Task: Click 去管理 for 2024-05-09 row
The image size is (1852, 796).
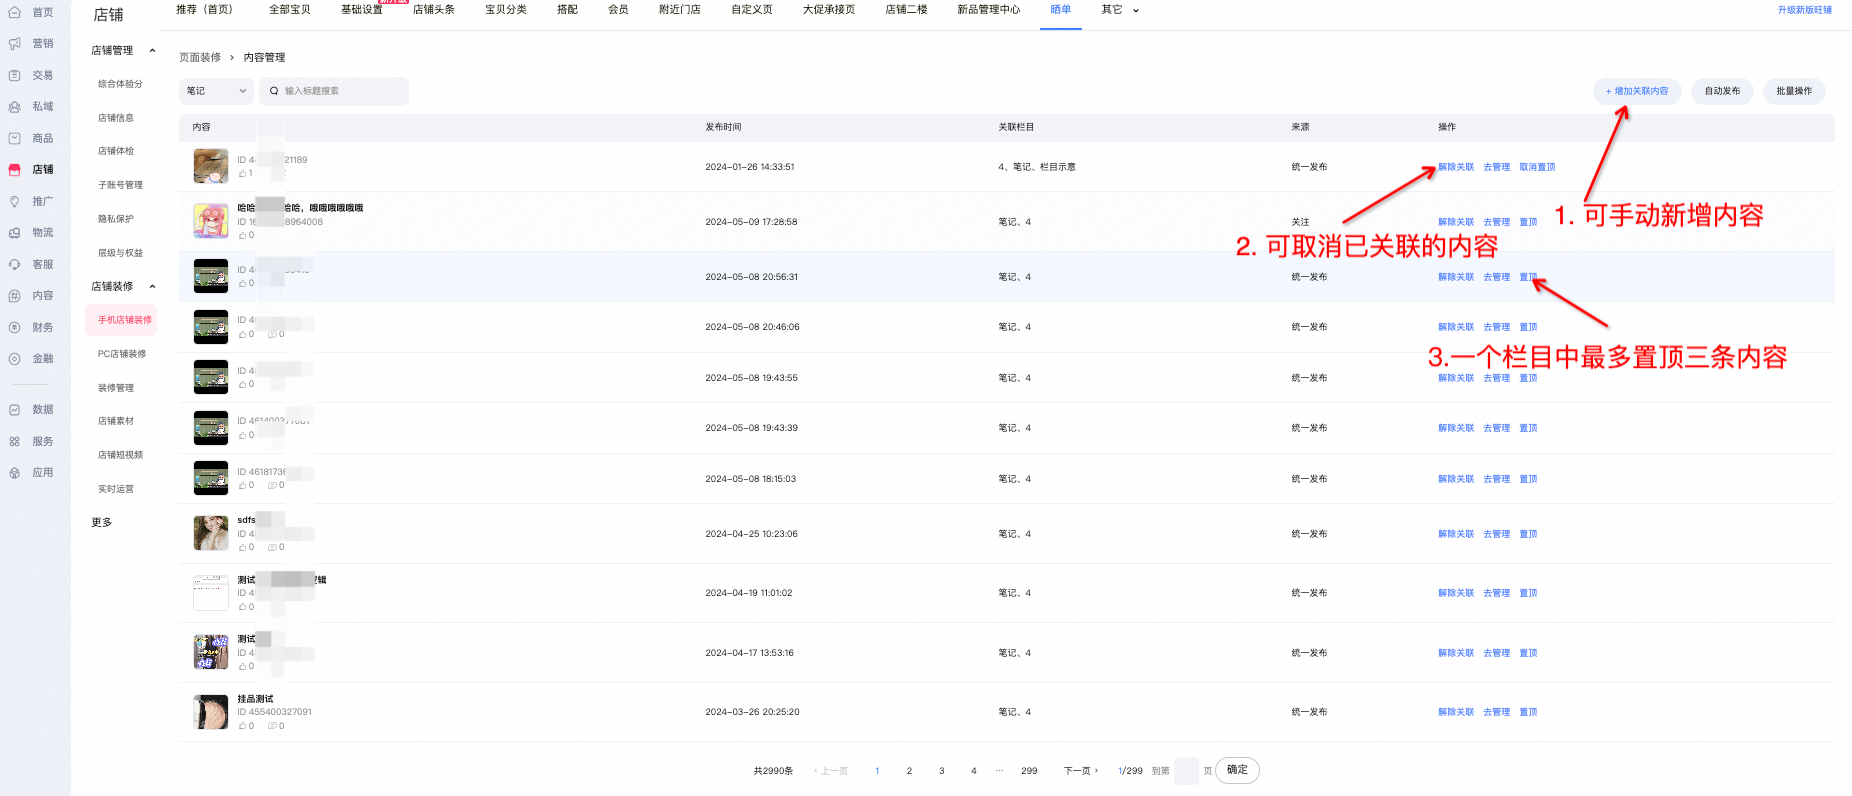Action: (1496, 222)
